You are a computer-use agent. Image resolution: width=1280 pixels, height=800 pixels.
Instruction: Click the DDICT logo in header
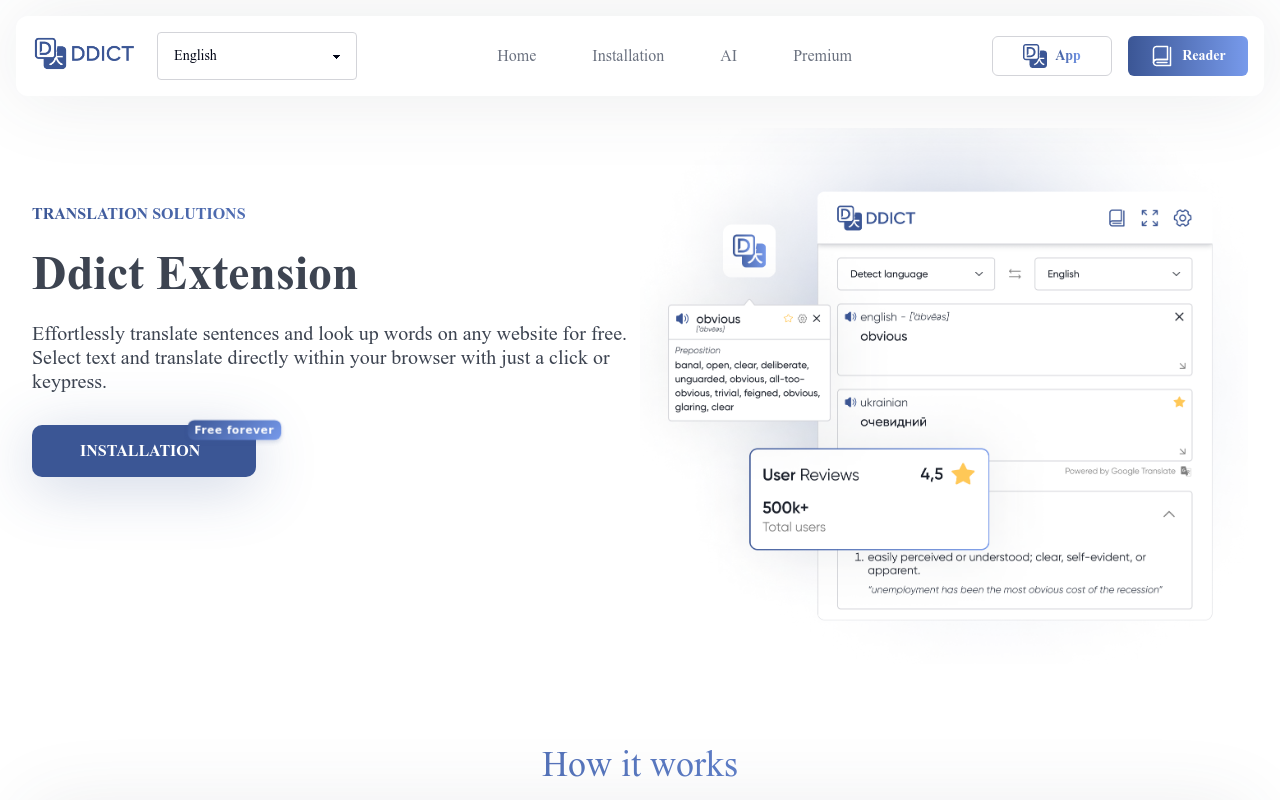point(84,54)
